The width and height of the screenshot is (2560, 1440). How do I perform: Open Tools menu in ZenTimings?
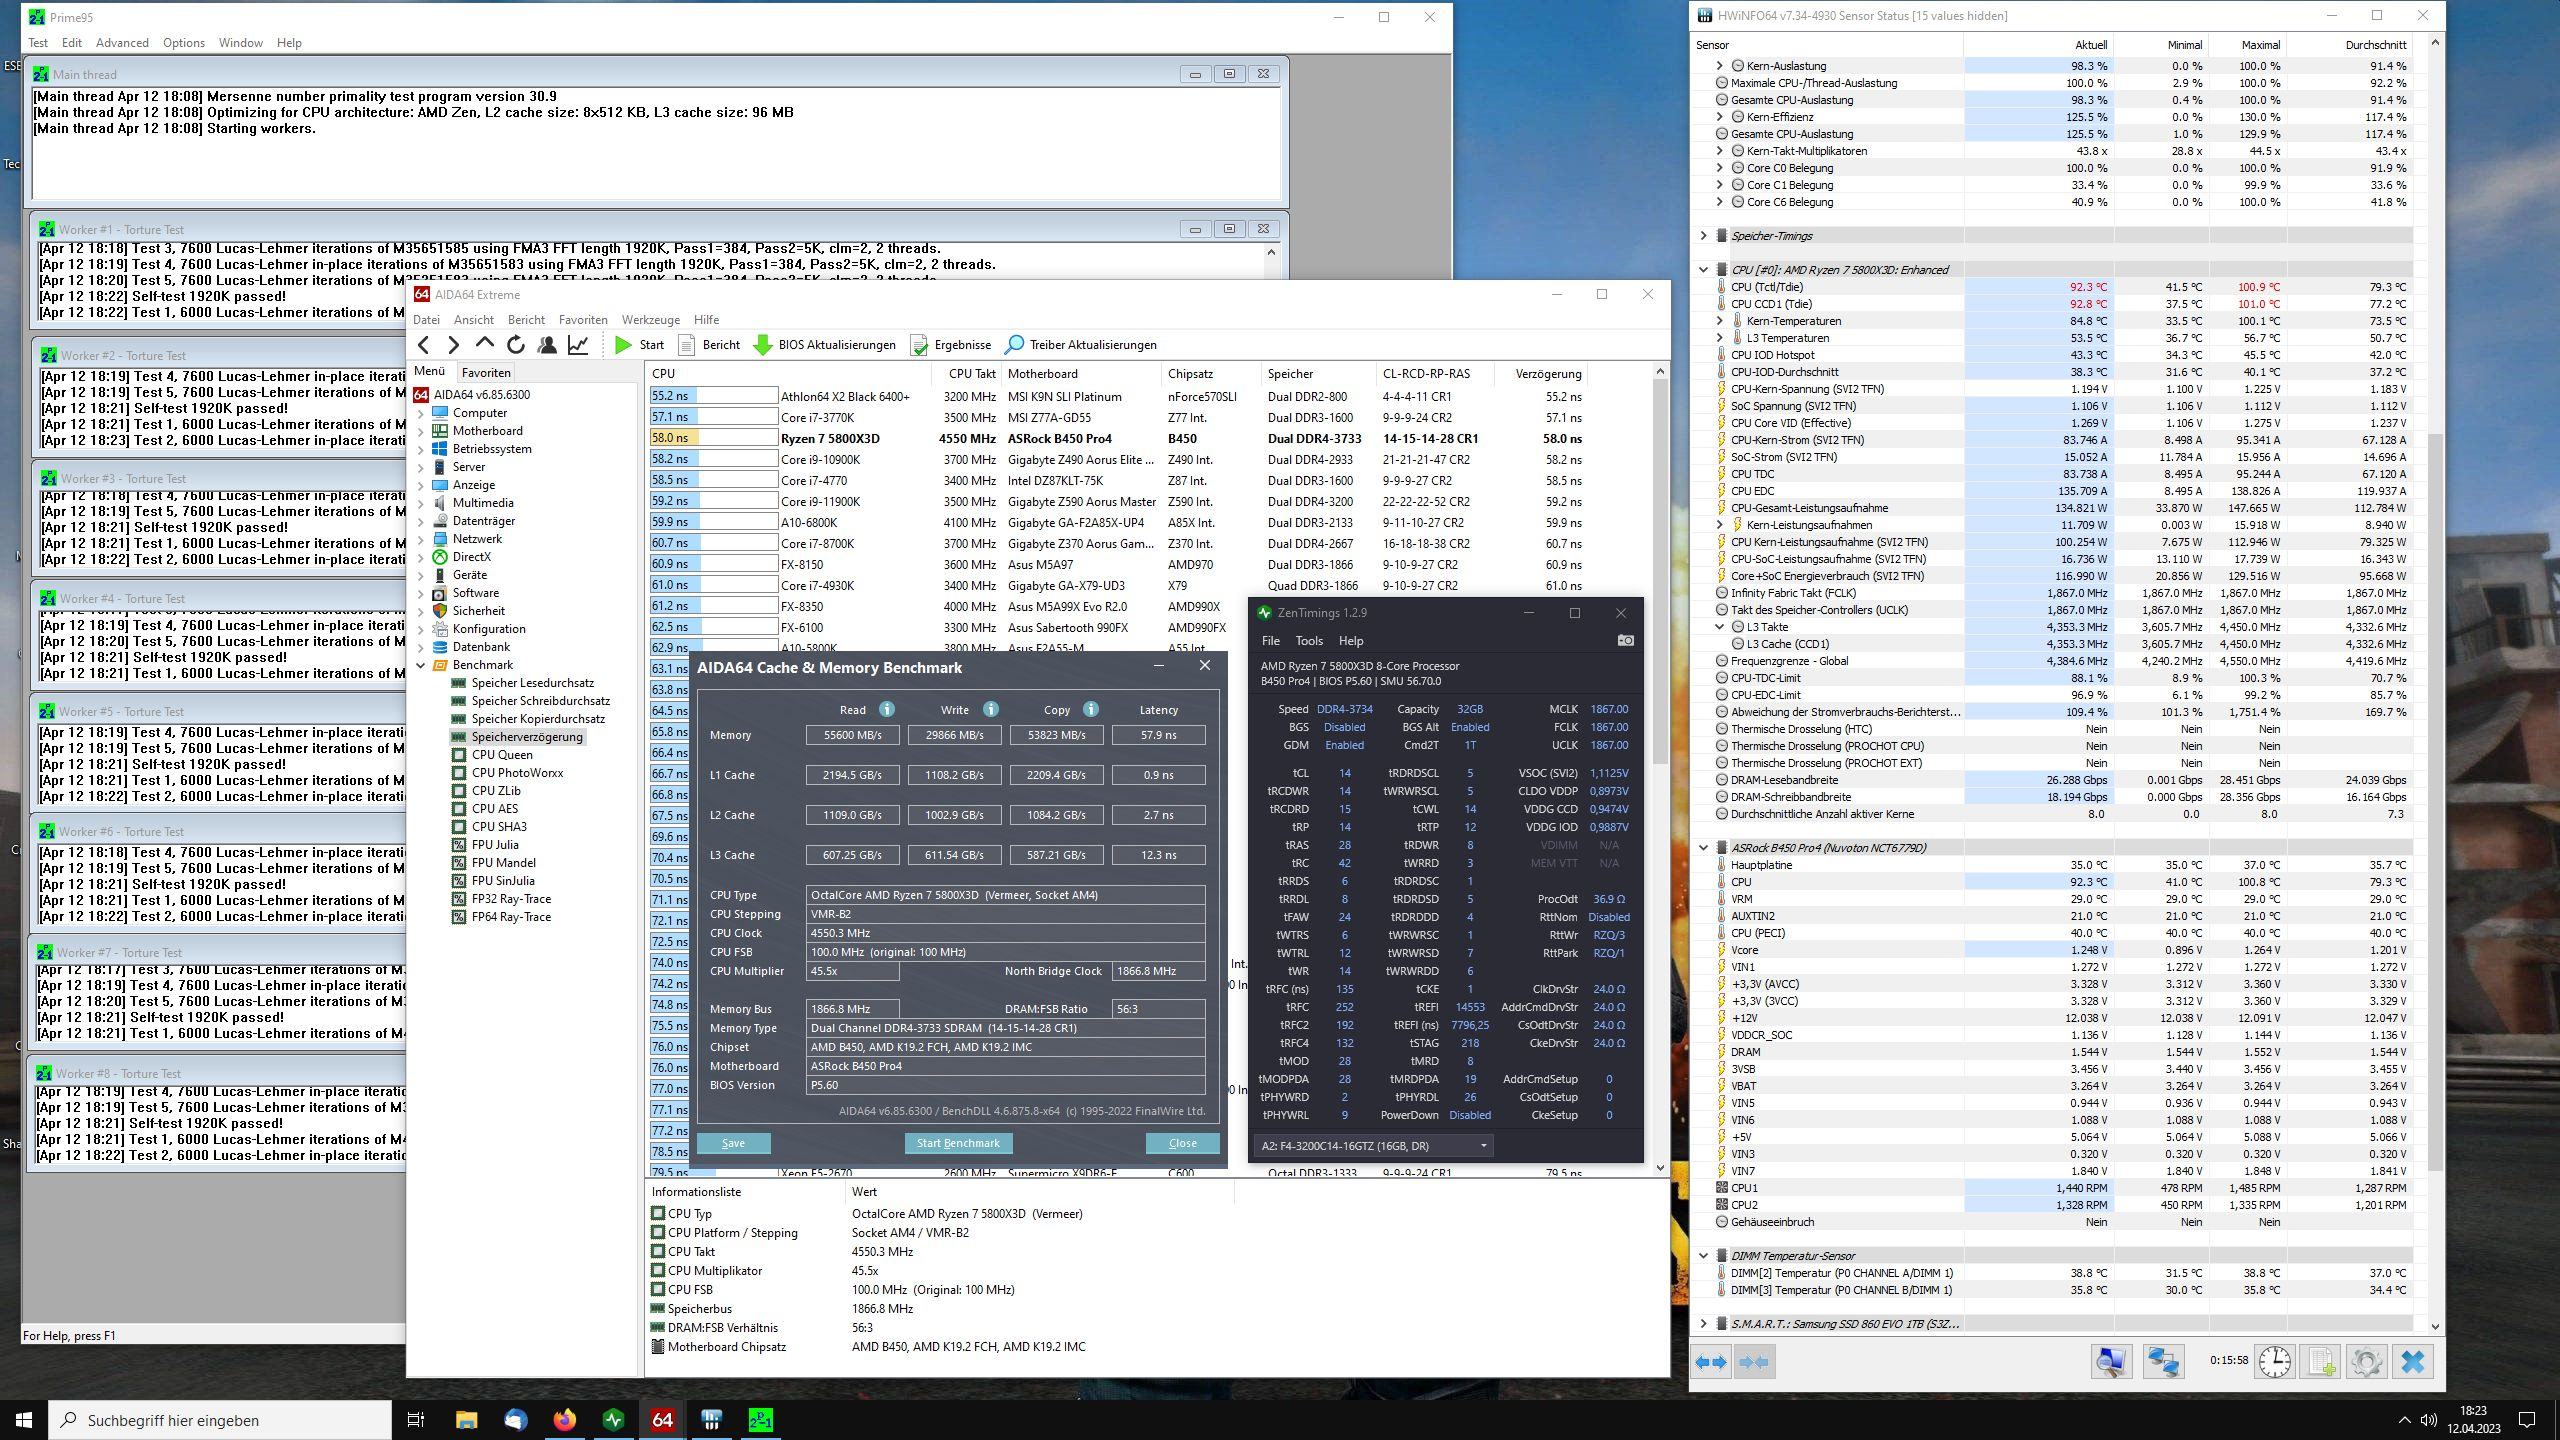click(x=1309, y=641)
